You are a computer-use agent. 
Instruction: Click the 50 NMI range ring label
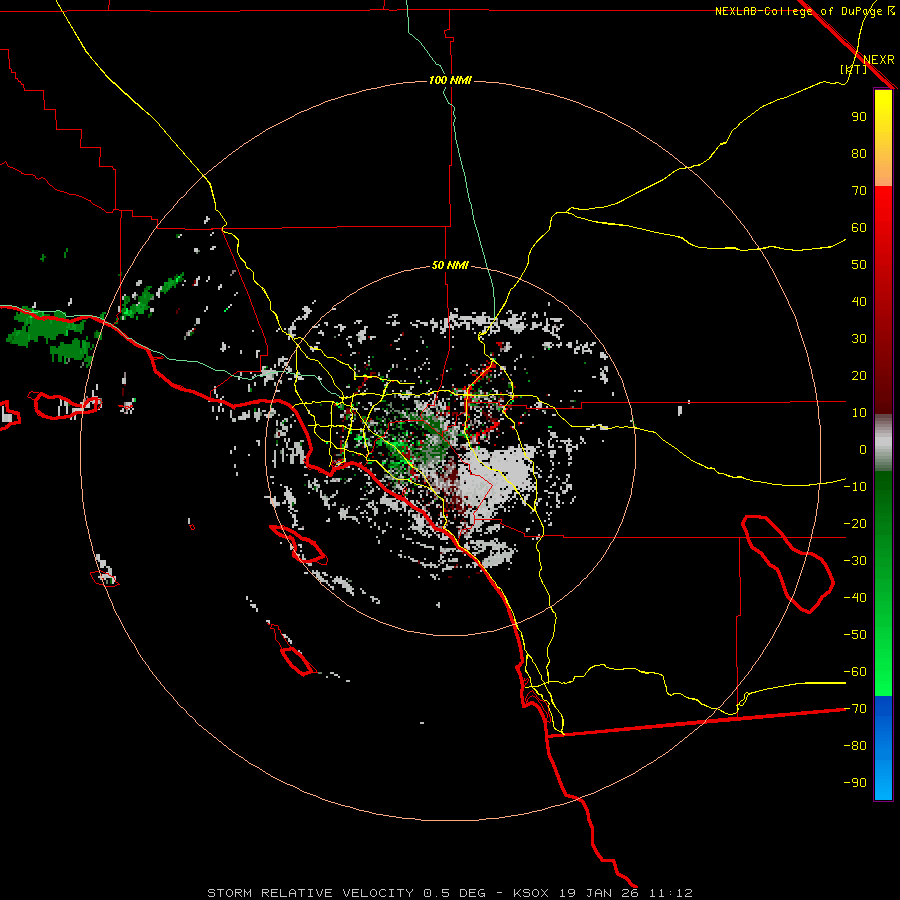[x=450, y=265]
